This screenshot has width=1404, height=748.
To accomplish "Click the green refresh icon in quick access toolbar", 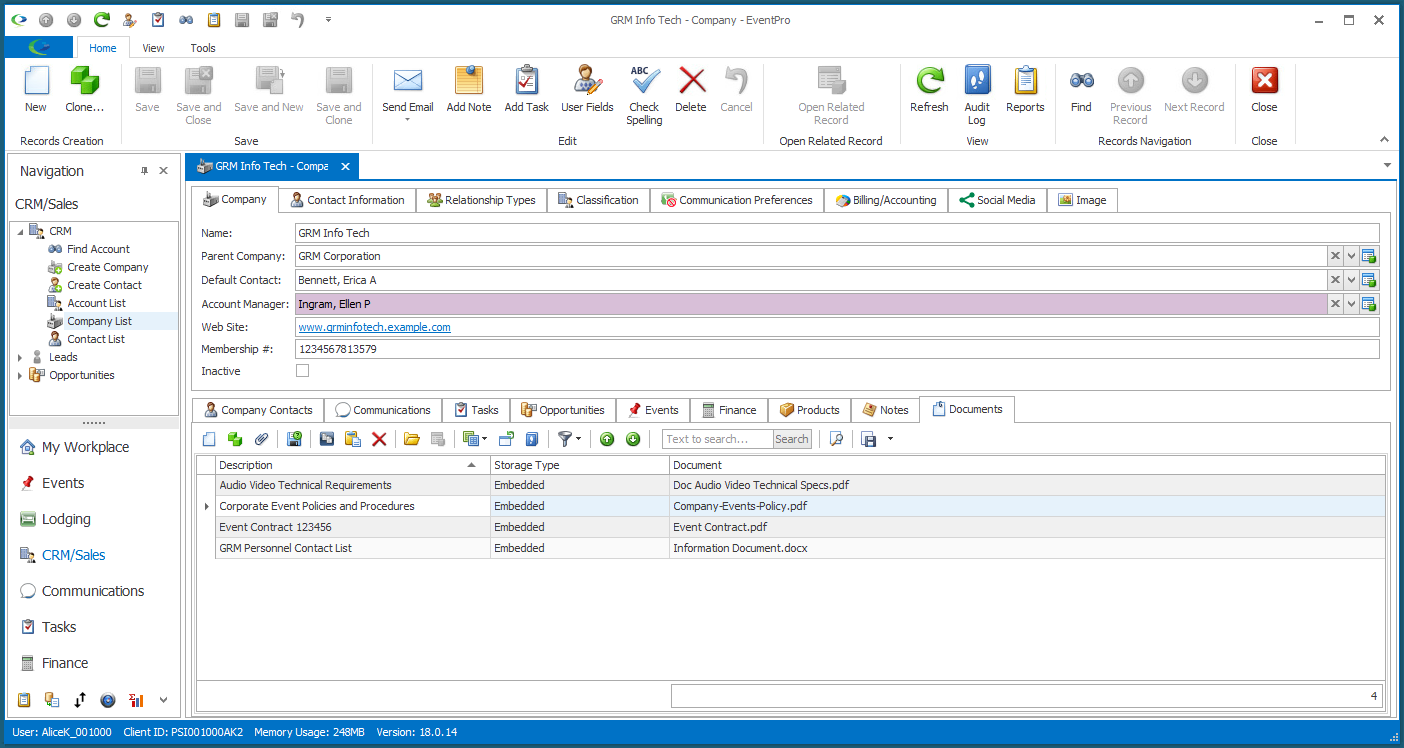I will click(102, 19).
